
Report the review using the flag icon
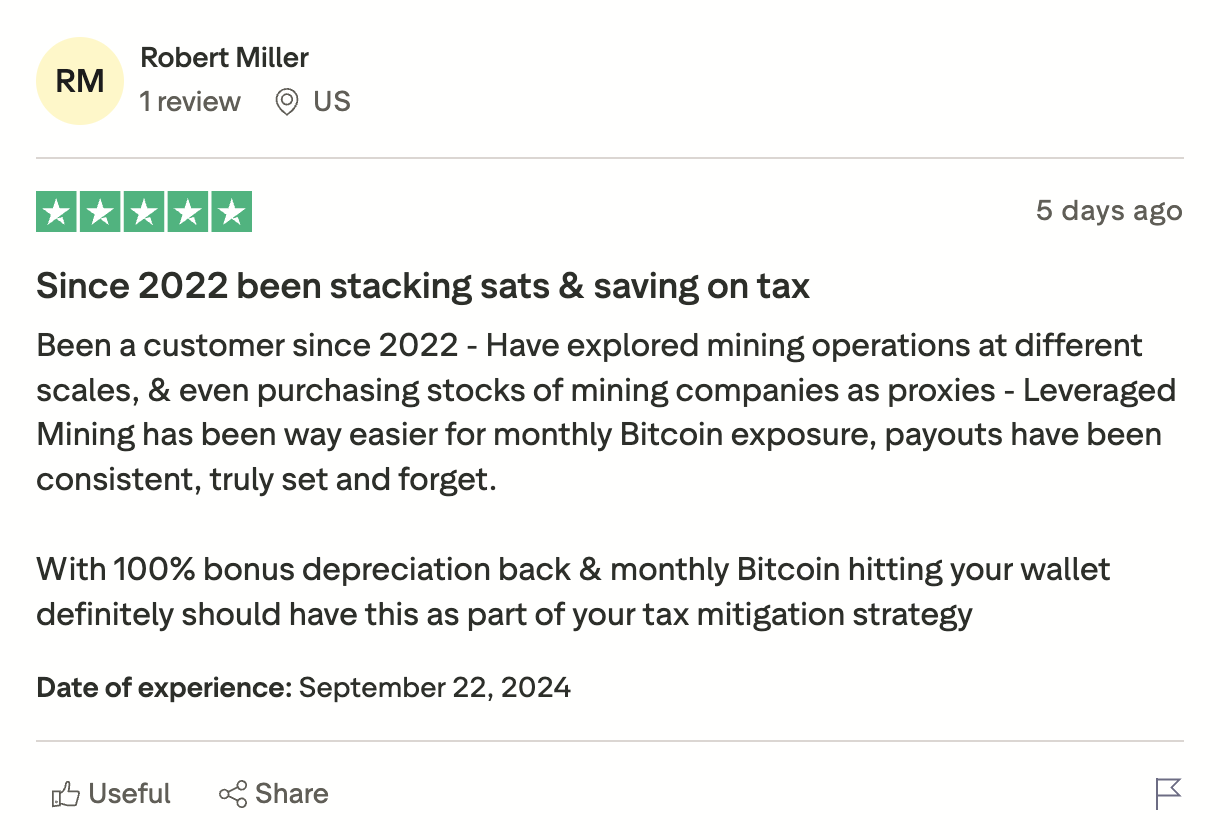pyautogui.click(x=1167, y=794)
